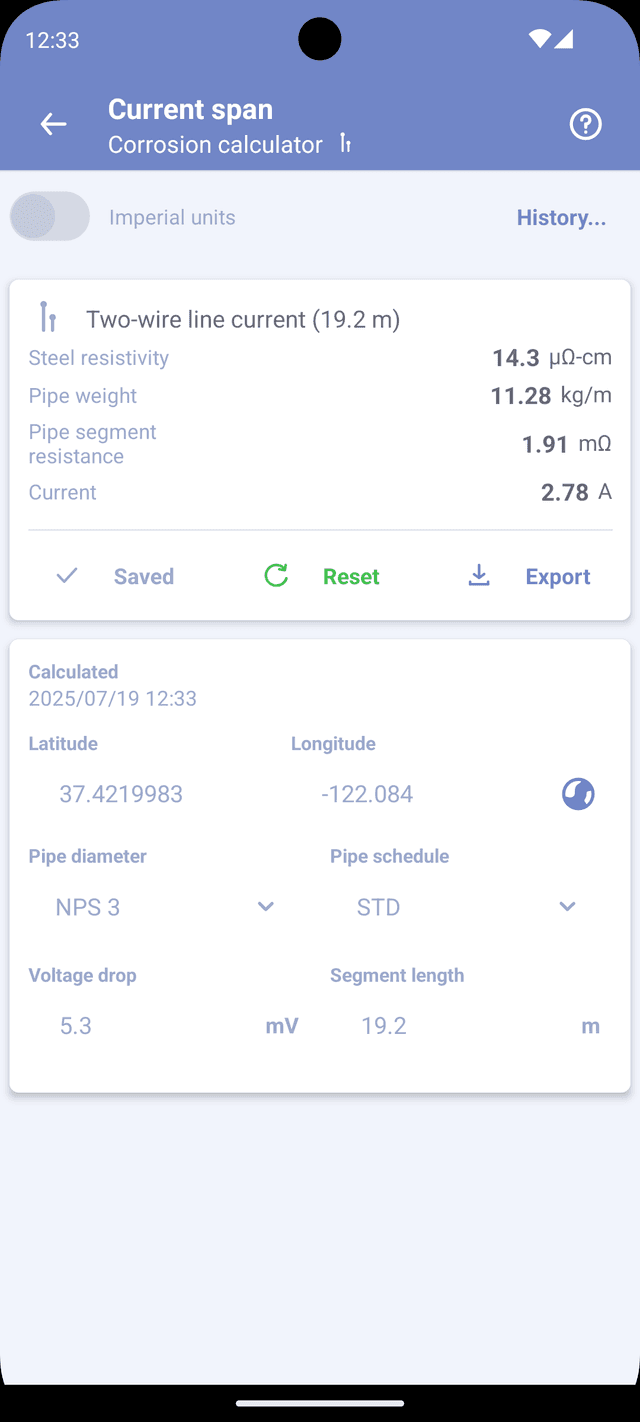Edit the Segment length field
640x1422 pixels.
450,1026
